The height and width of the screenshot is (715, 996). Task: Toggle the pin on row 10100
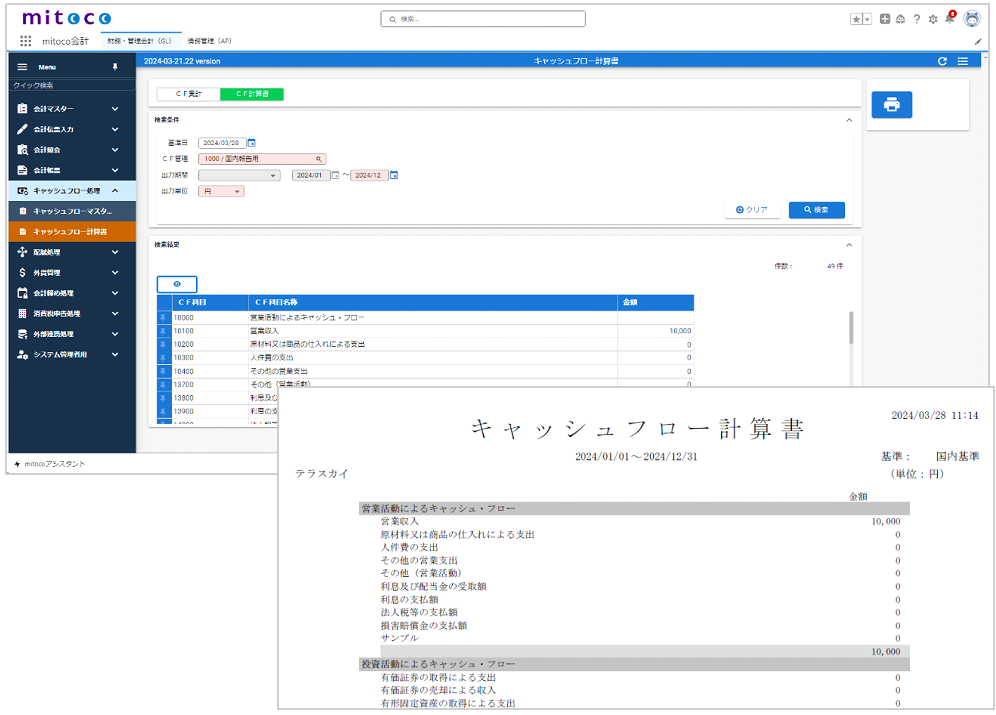pyautogui.click(x=163, y=331)
